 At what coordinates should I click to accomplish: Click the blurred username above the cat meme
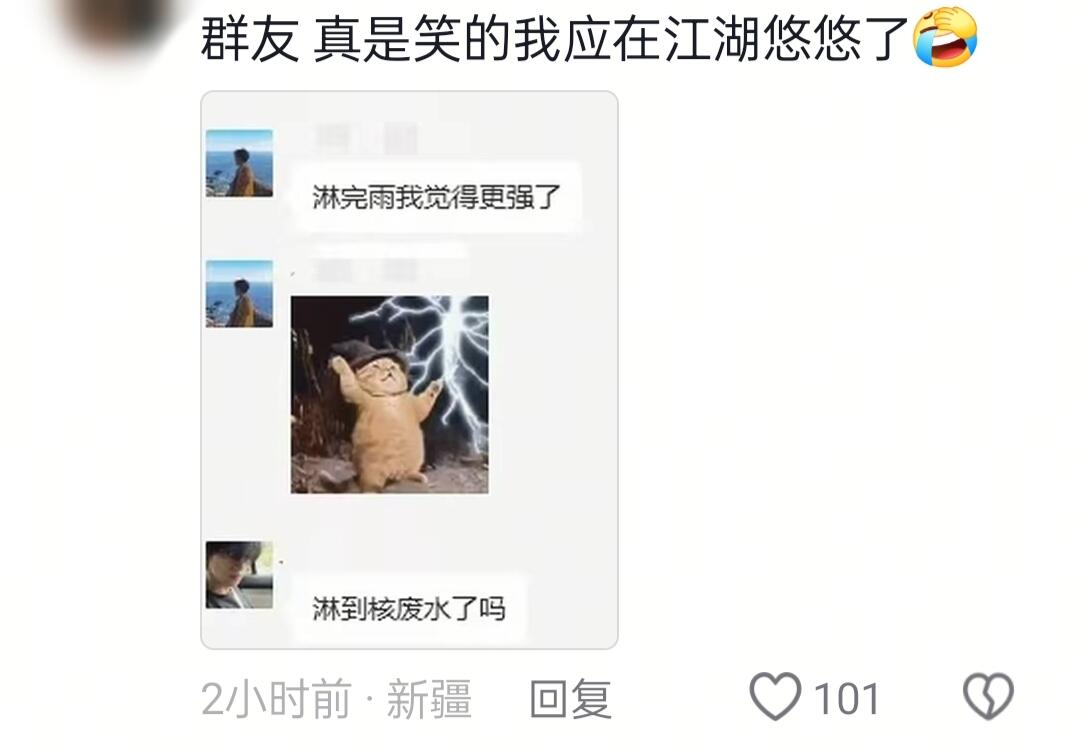click(367, 270)
